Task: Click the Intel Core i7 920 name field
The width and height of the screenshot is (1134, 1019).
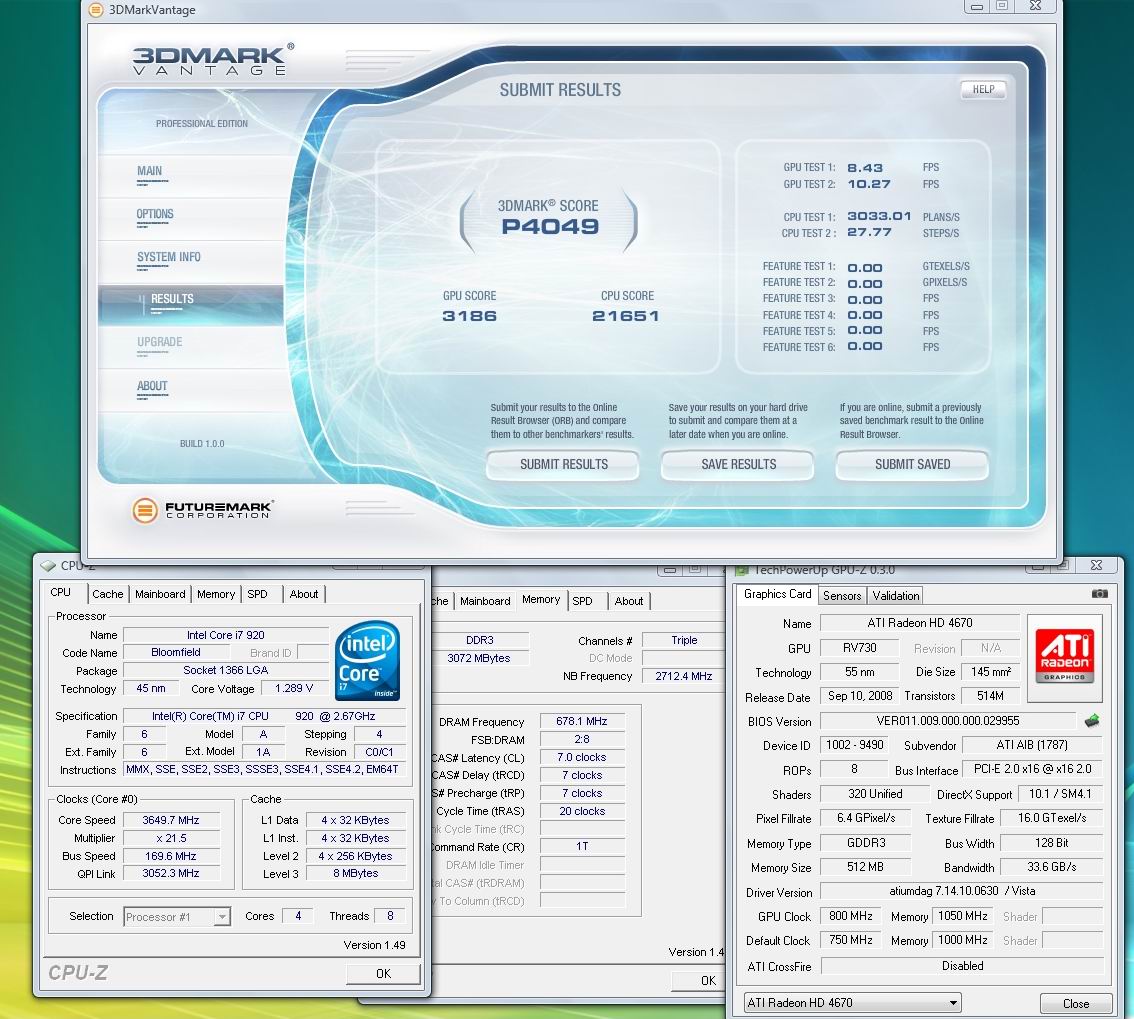Action: click(x=226, y=635)
